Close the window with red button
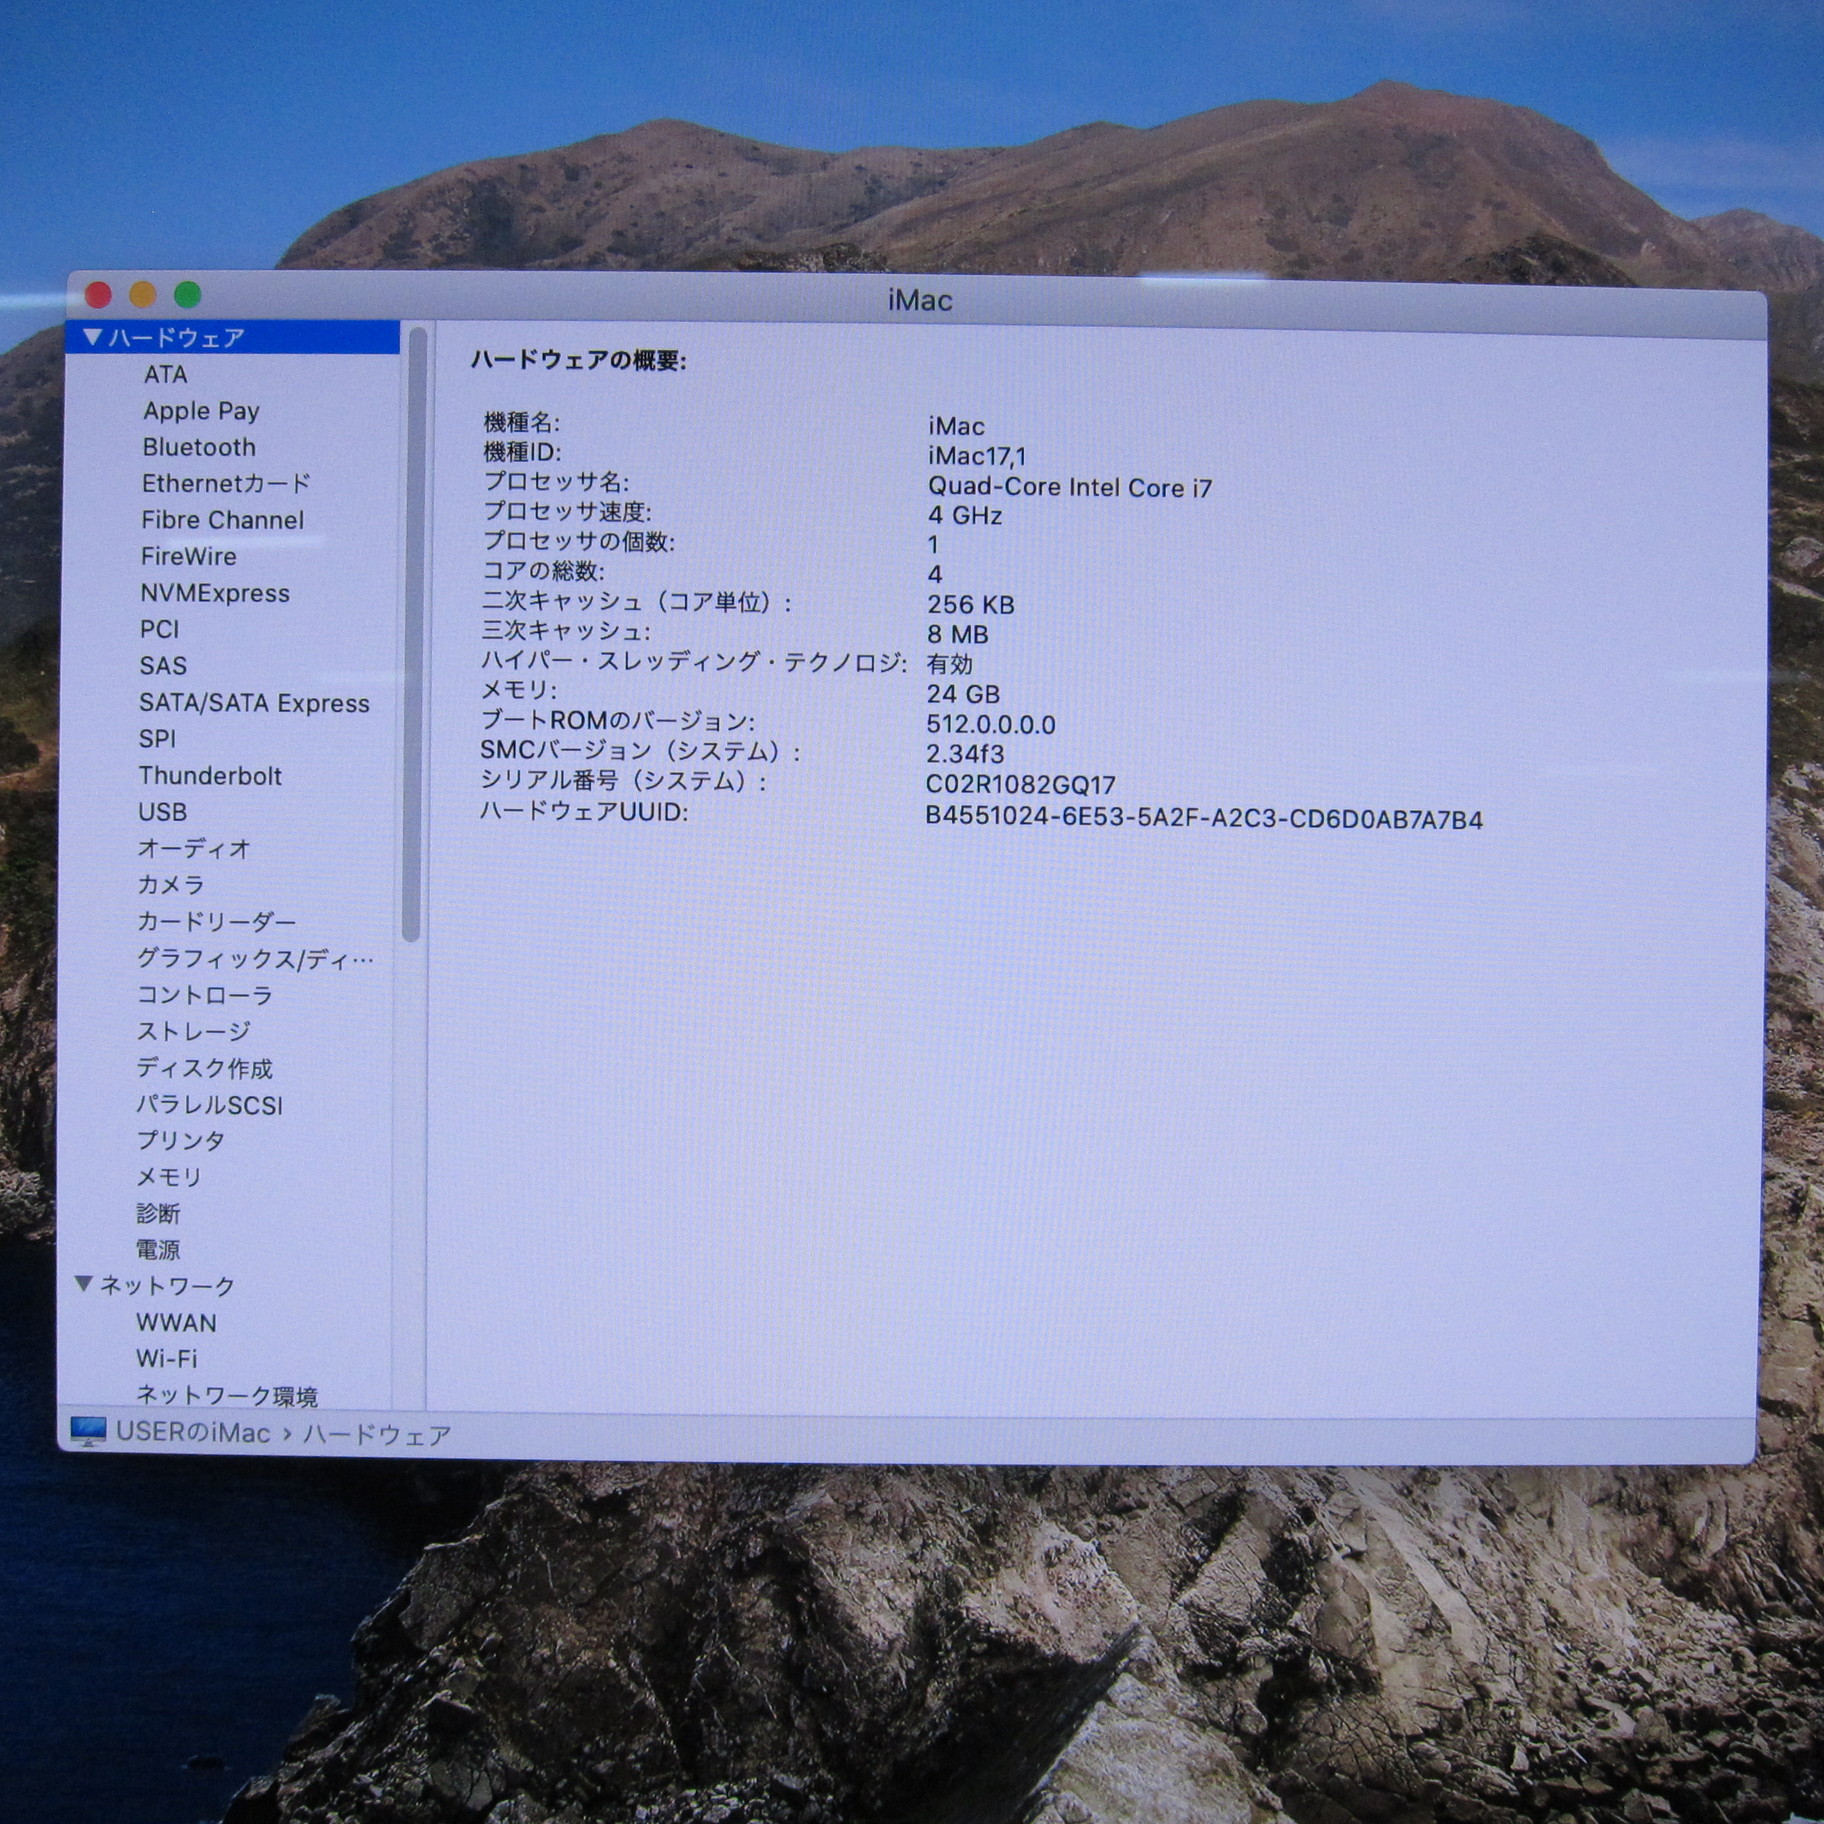 98,295
